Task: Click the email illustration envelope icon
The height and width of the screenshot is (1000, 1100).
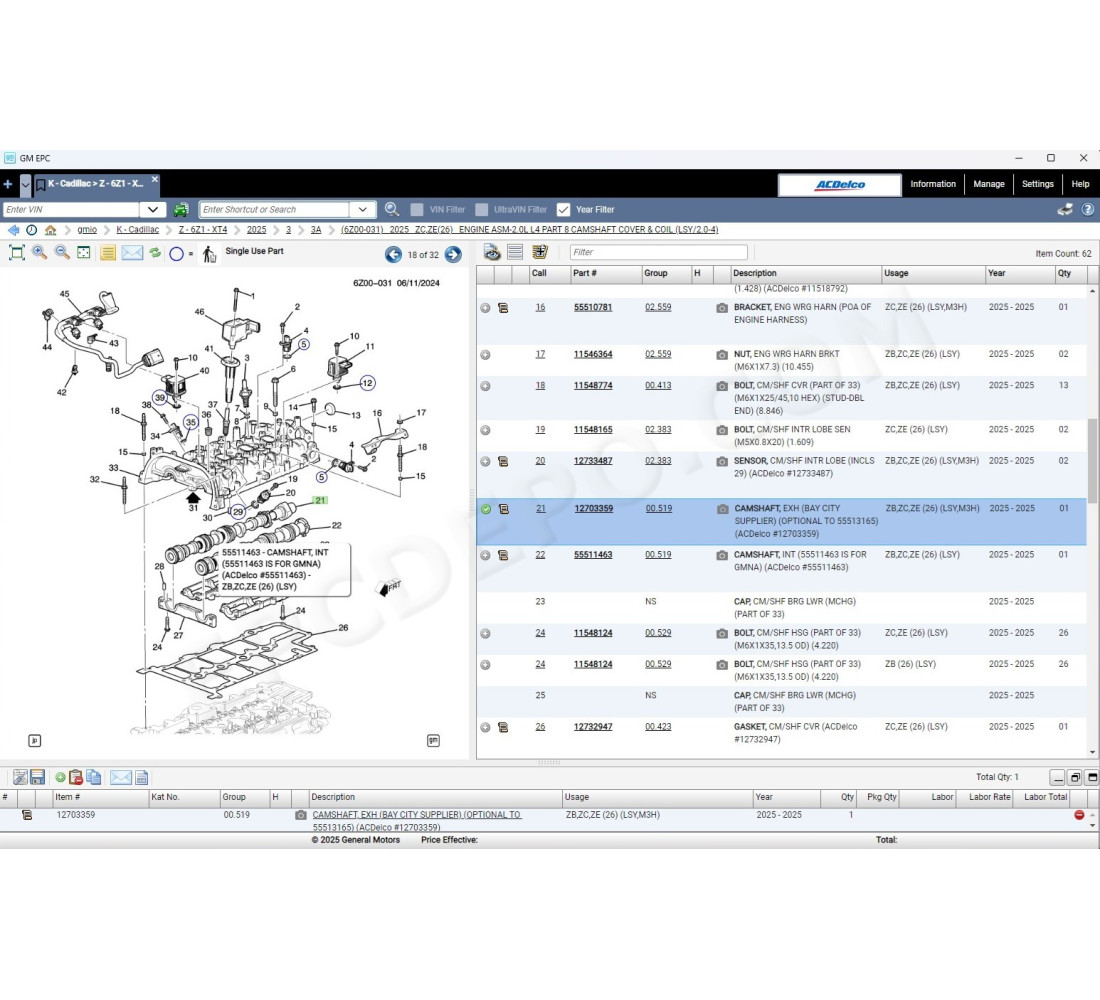Action: coord(132,253)
